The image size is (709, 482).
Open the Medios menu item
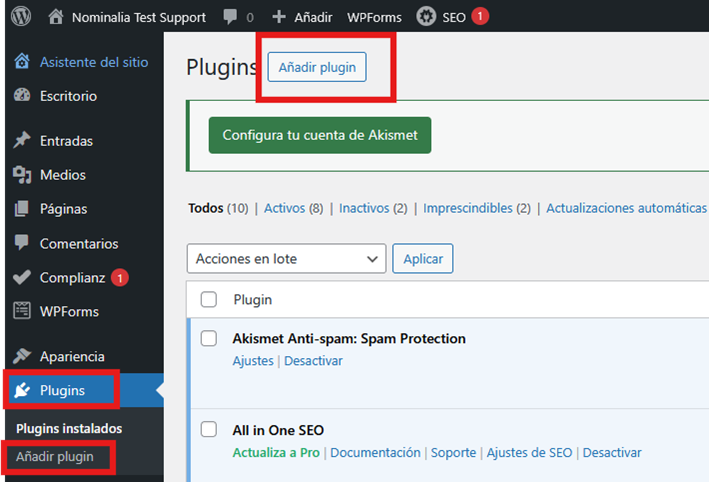tap(62, 175)
